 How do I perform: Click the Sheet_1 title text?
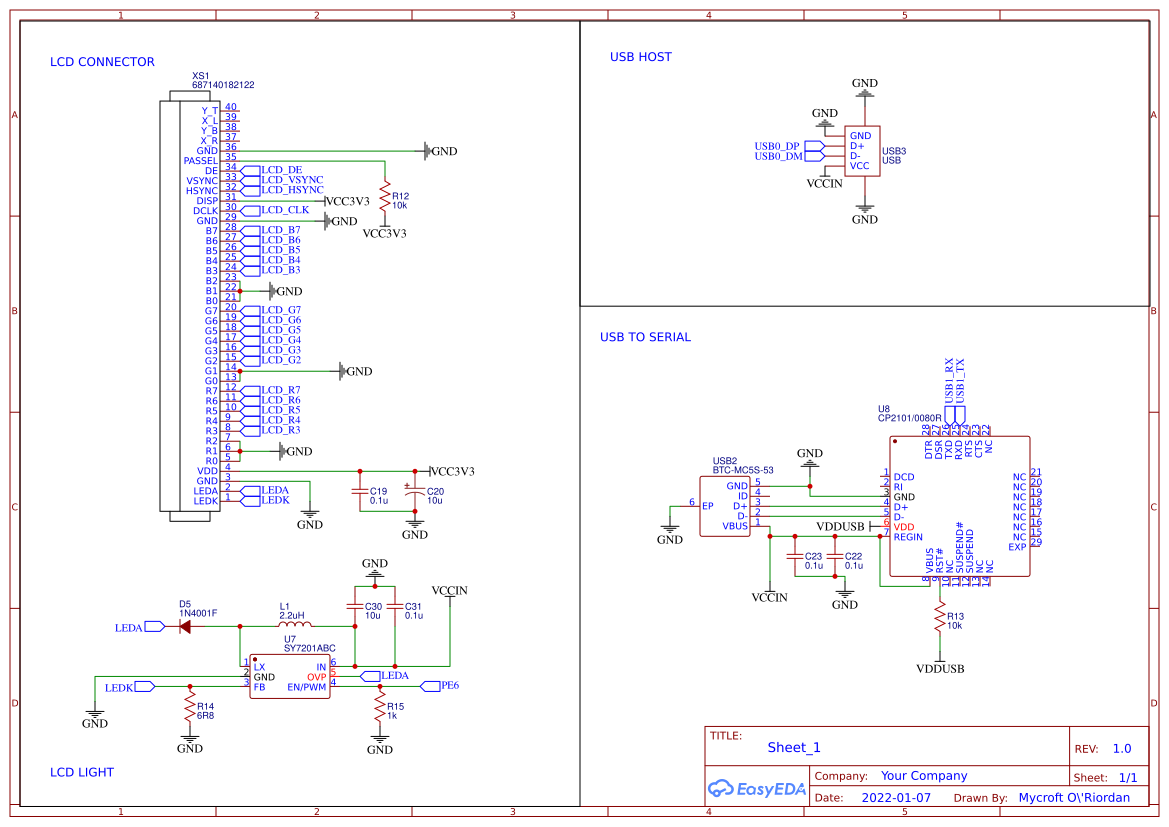pyautogui.click(x=794, y=747)
